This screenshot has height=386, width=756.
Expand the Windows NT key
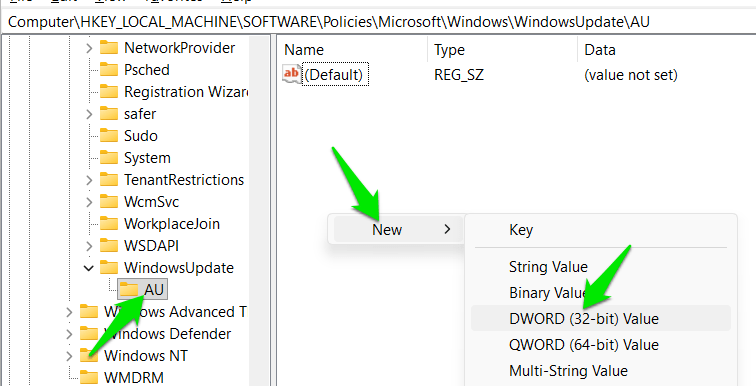click(x=69, y=356)
